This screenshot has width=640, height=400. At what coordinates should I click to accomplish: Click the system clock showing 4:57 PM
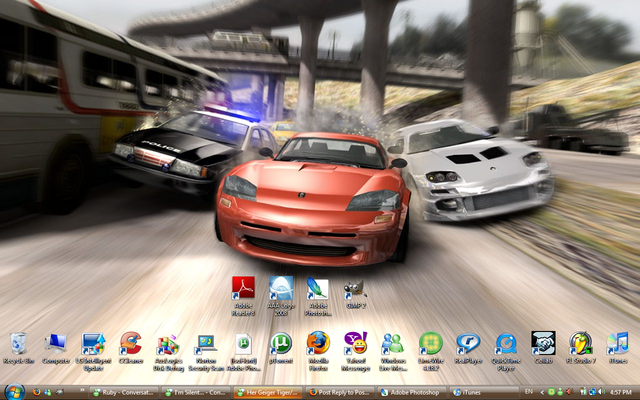619,392
